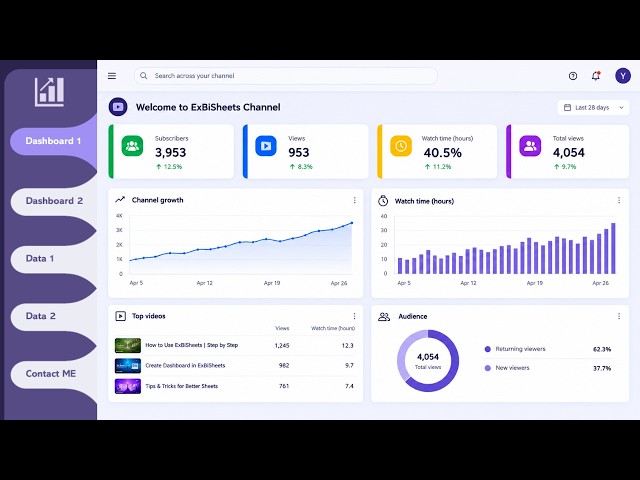Click the Views 953 card
The image size is (640, 480).
click(305, 151)
